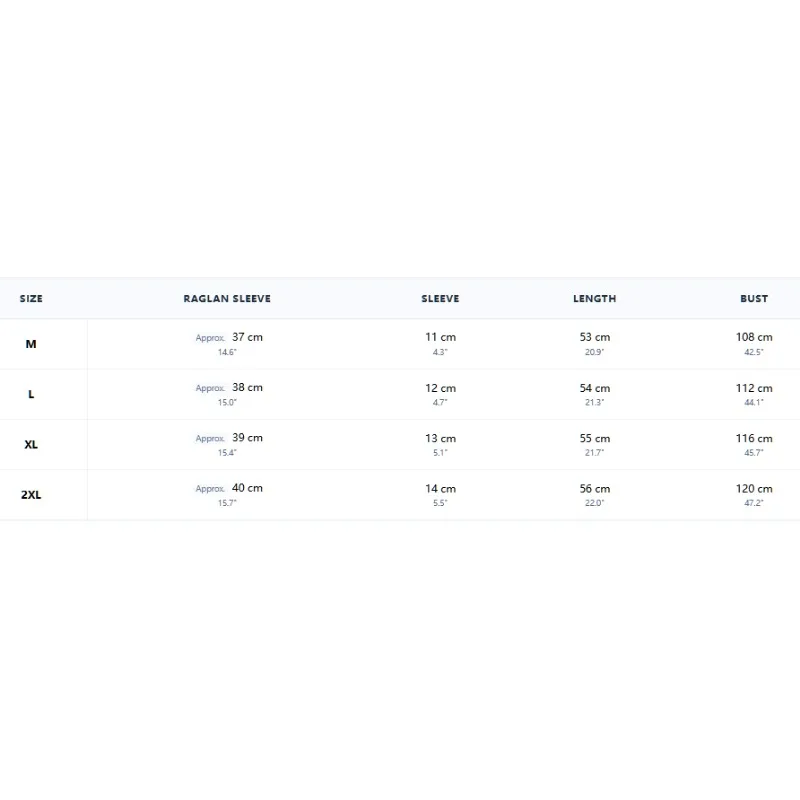Click the 37 cm raglan sleeve value
The image size is (800, 800).
[x=247, y=337]
